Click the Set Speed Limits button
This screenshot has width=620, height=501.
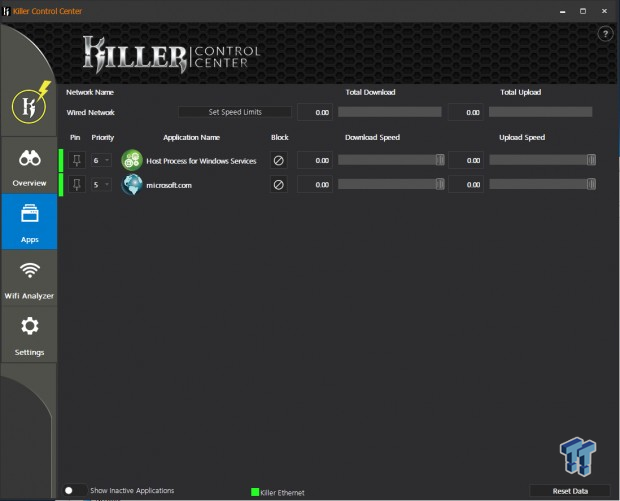click(x=235, y=112)
